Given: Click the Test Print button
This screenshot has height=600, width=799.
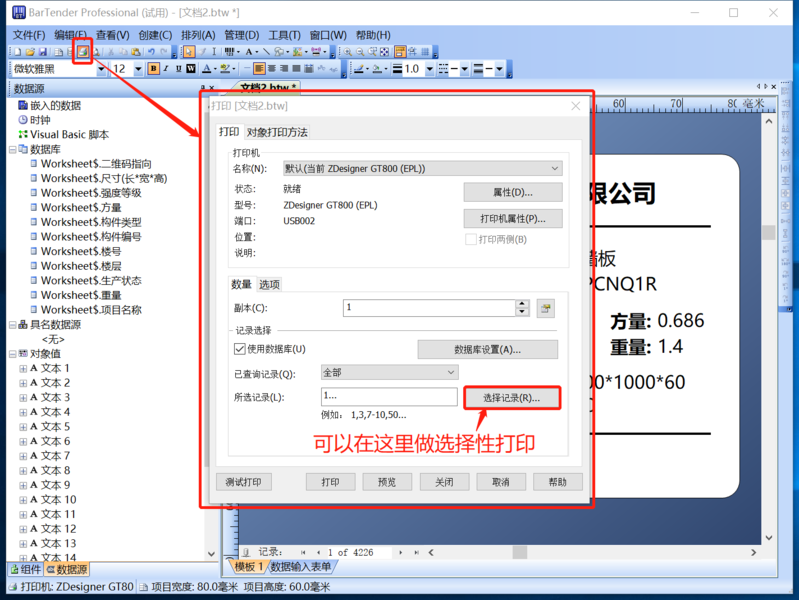Looking at the screenshot, I should point(244,482).
